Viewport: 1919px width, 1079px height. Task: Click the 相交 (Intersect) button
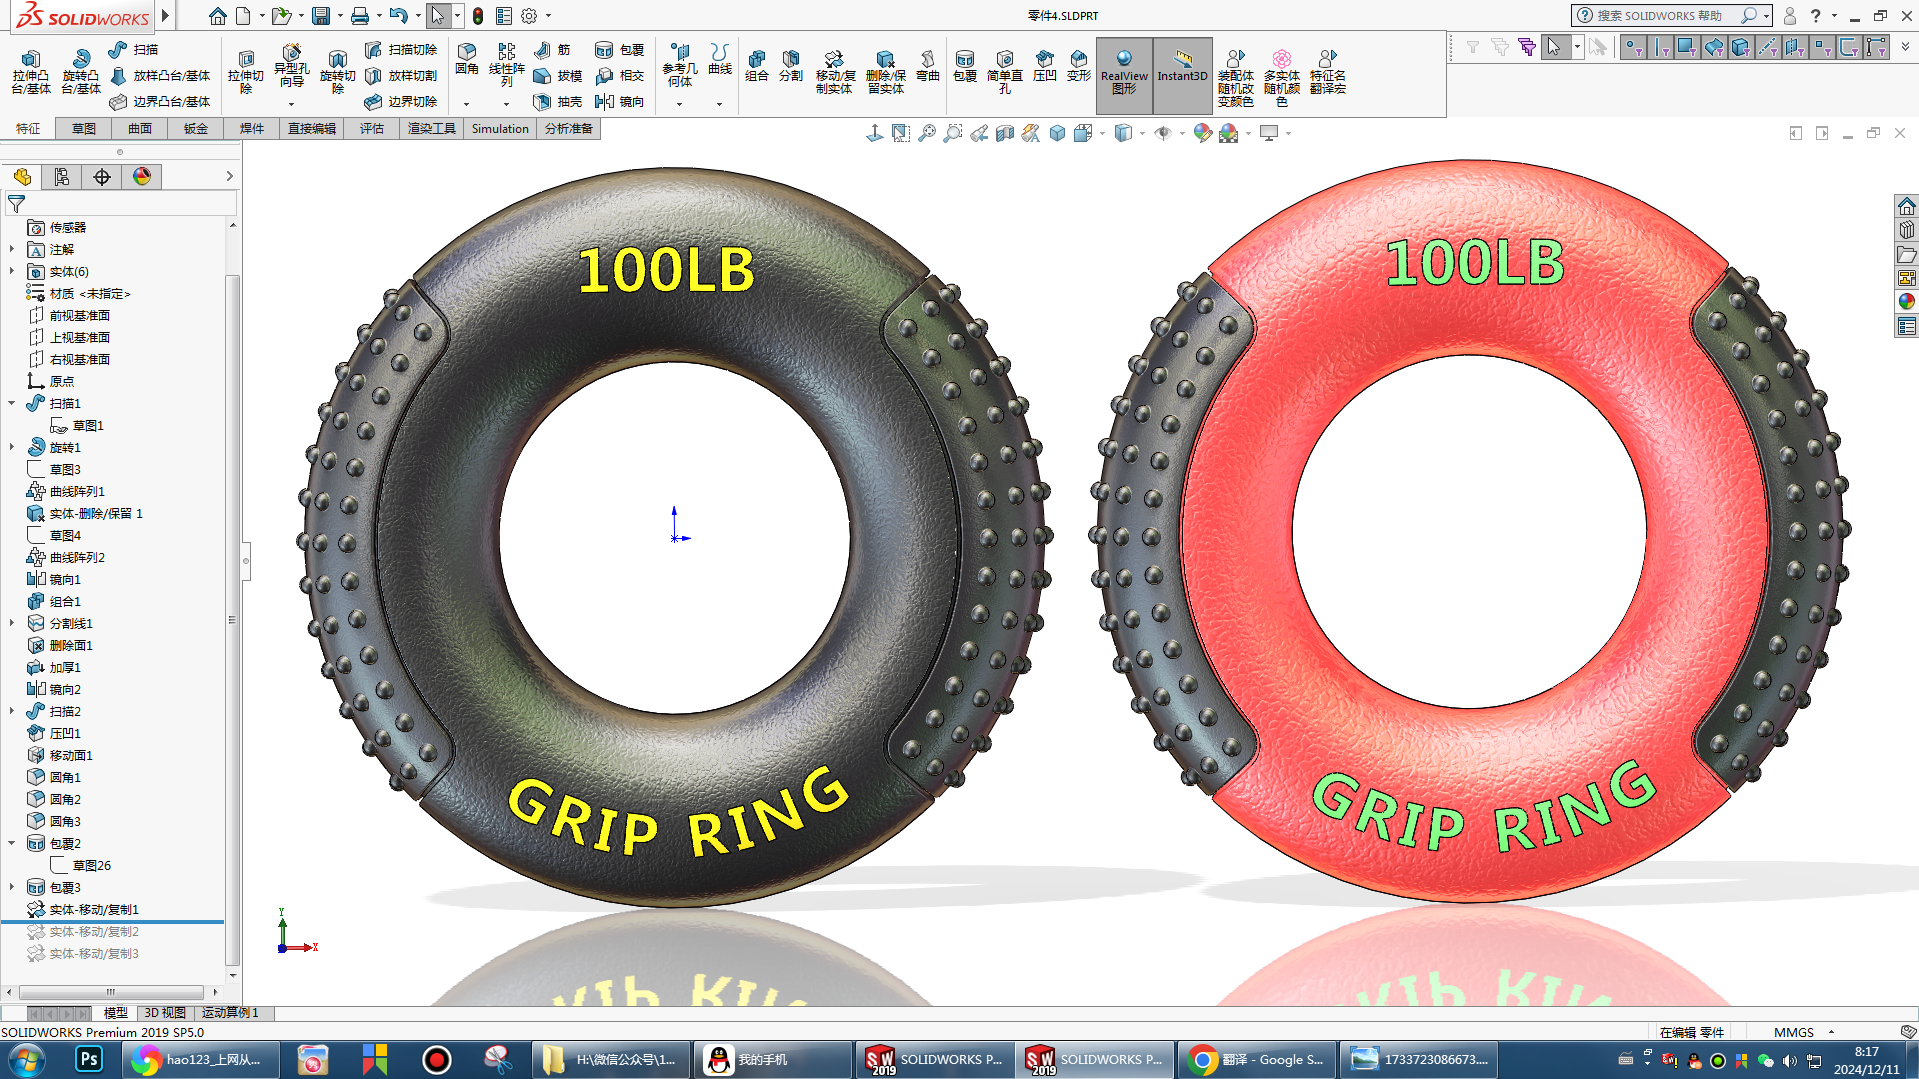pos(620,75)
